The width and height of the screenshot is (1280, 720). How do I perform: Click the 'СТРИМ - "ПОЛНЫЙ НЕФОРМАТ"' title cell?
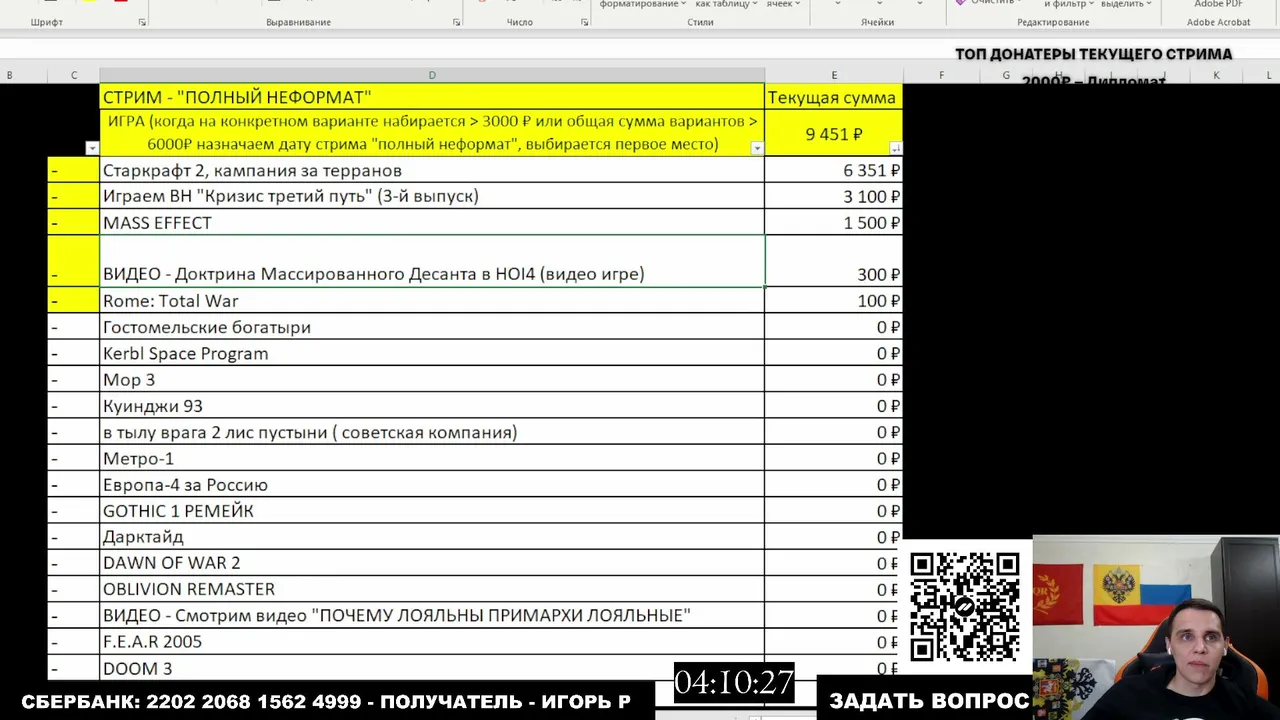[x=432, y=97]
